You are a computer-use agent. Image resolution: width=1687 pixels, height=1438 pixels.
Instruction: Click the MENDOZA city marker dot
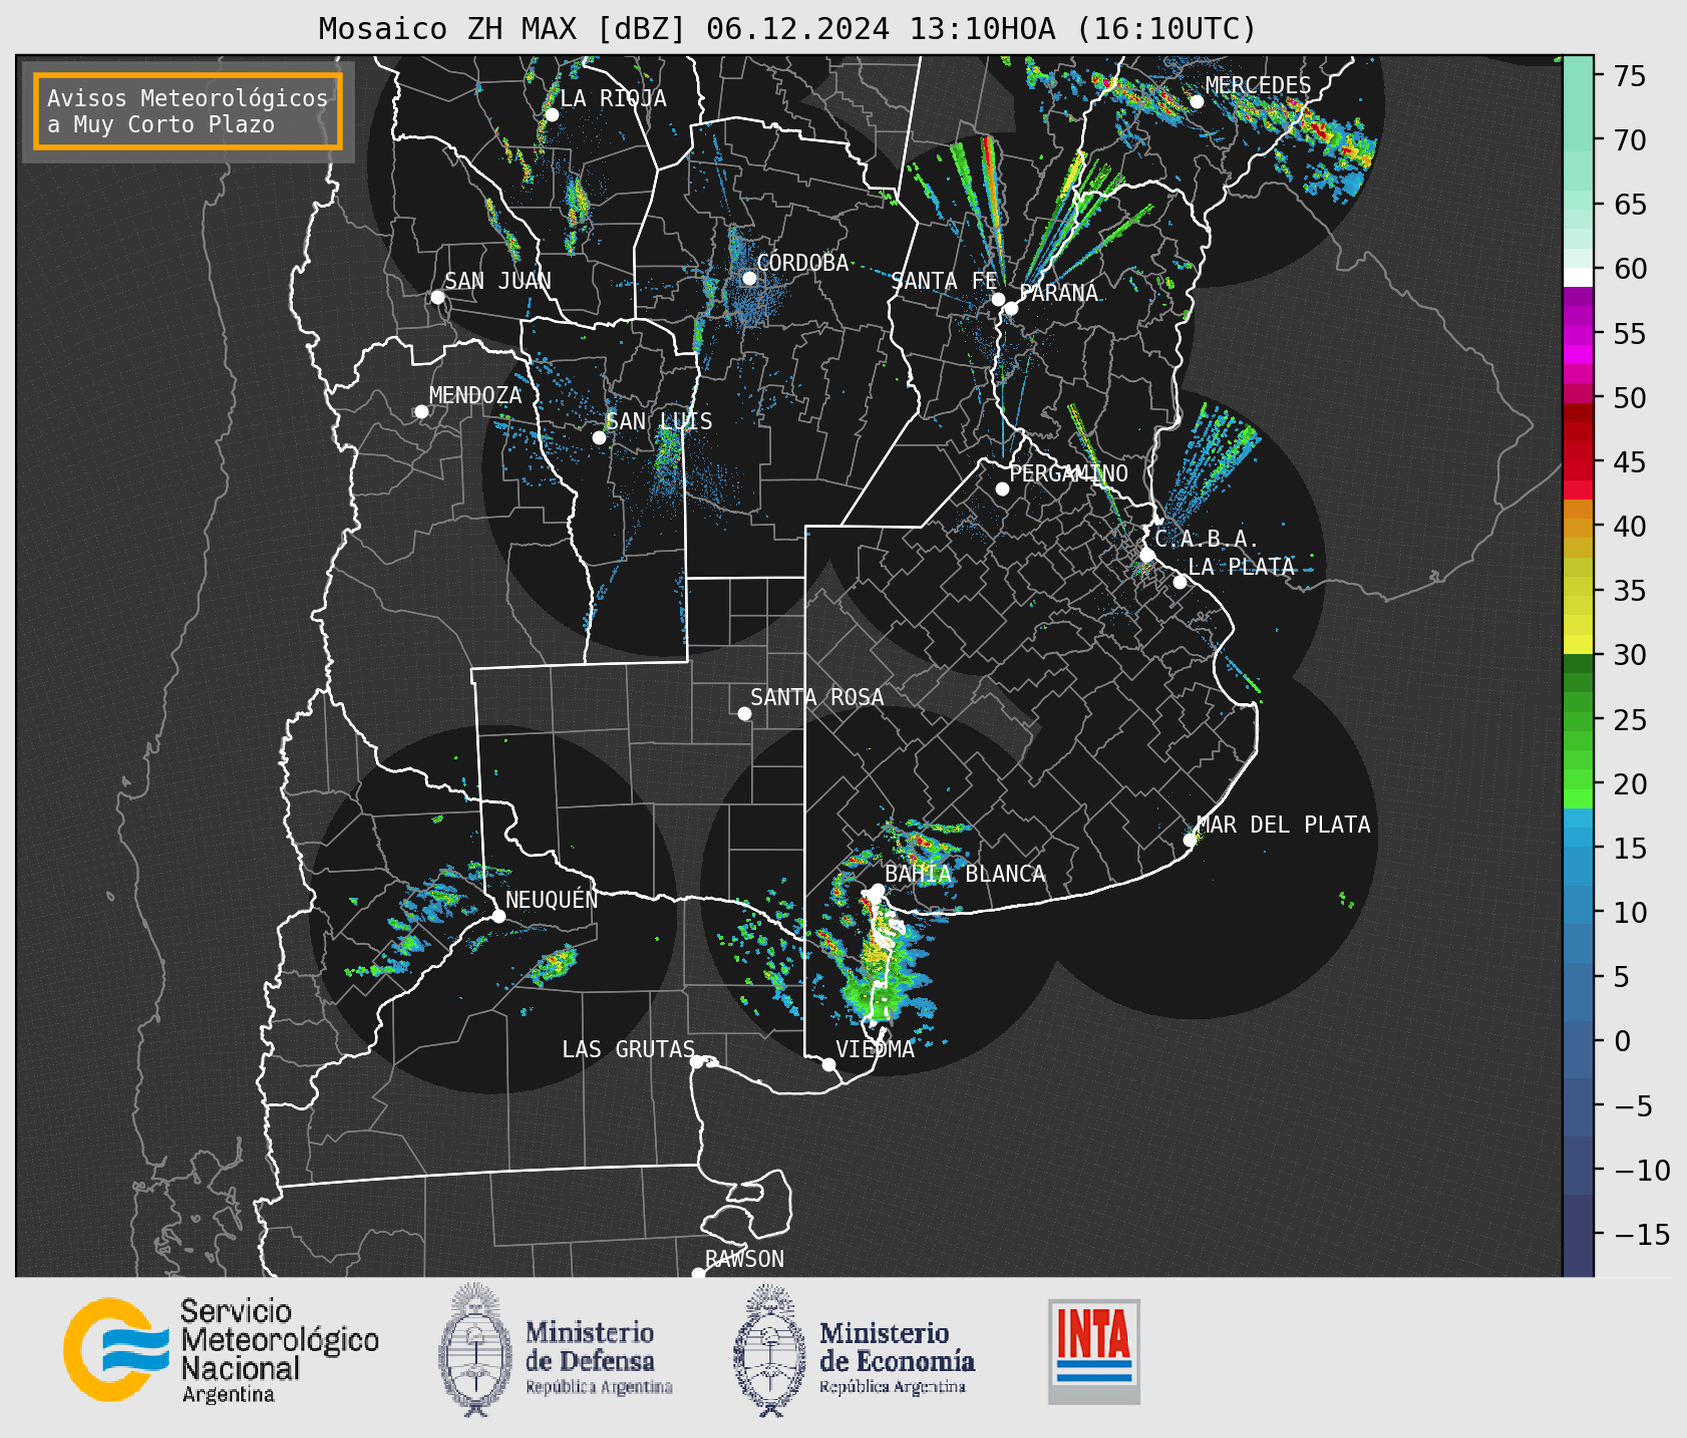[421, 412]
